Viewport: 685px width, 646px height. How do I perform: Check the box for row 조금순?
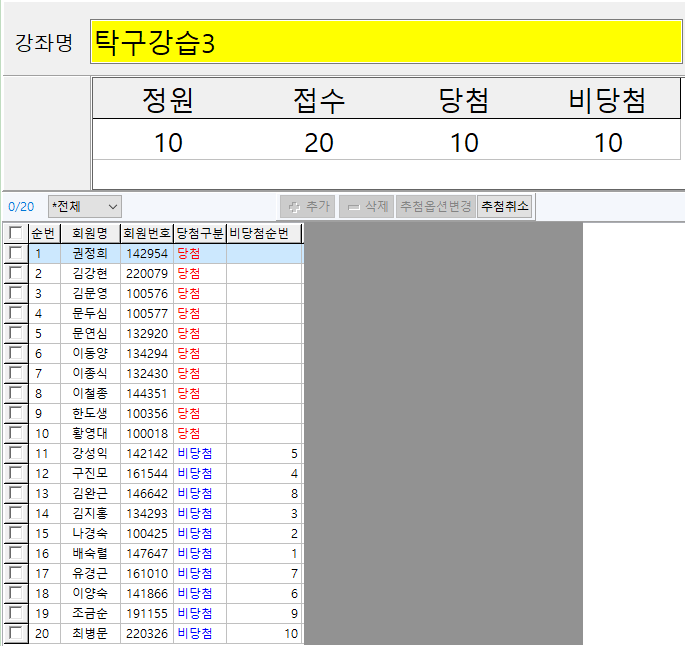point(16,613)
